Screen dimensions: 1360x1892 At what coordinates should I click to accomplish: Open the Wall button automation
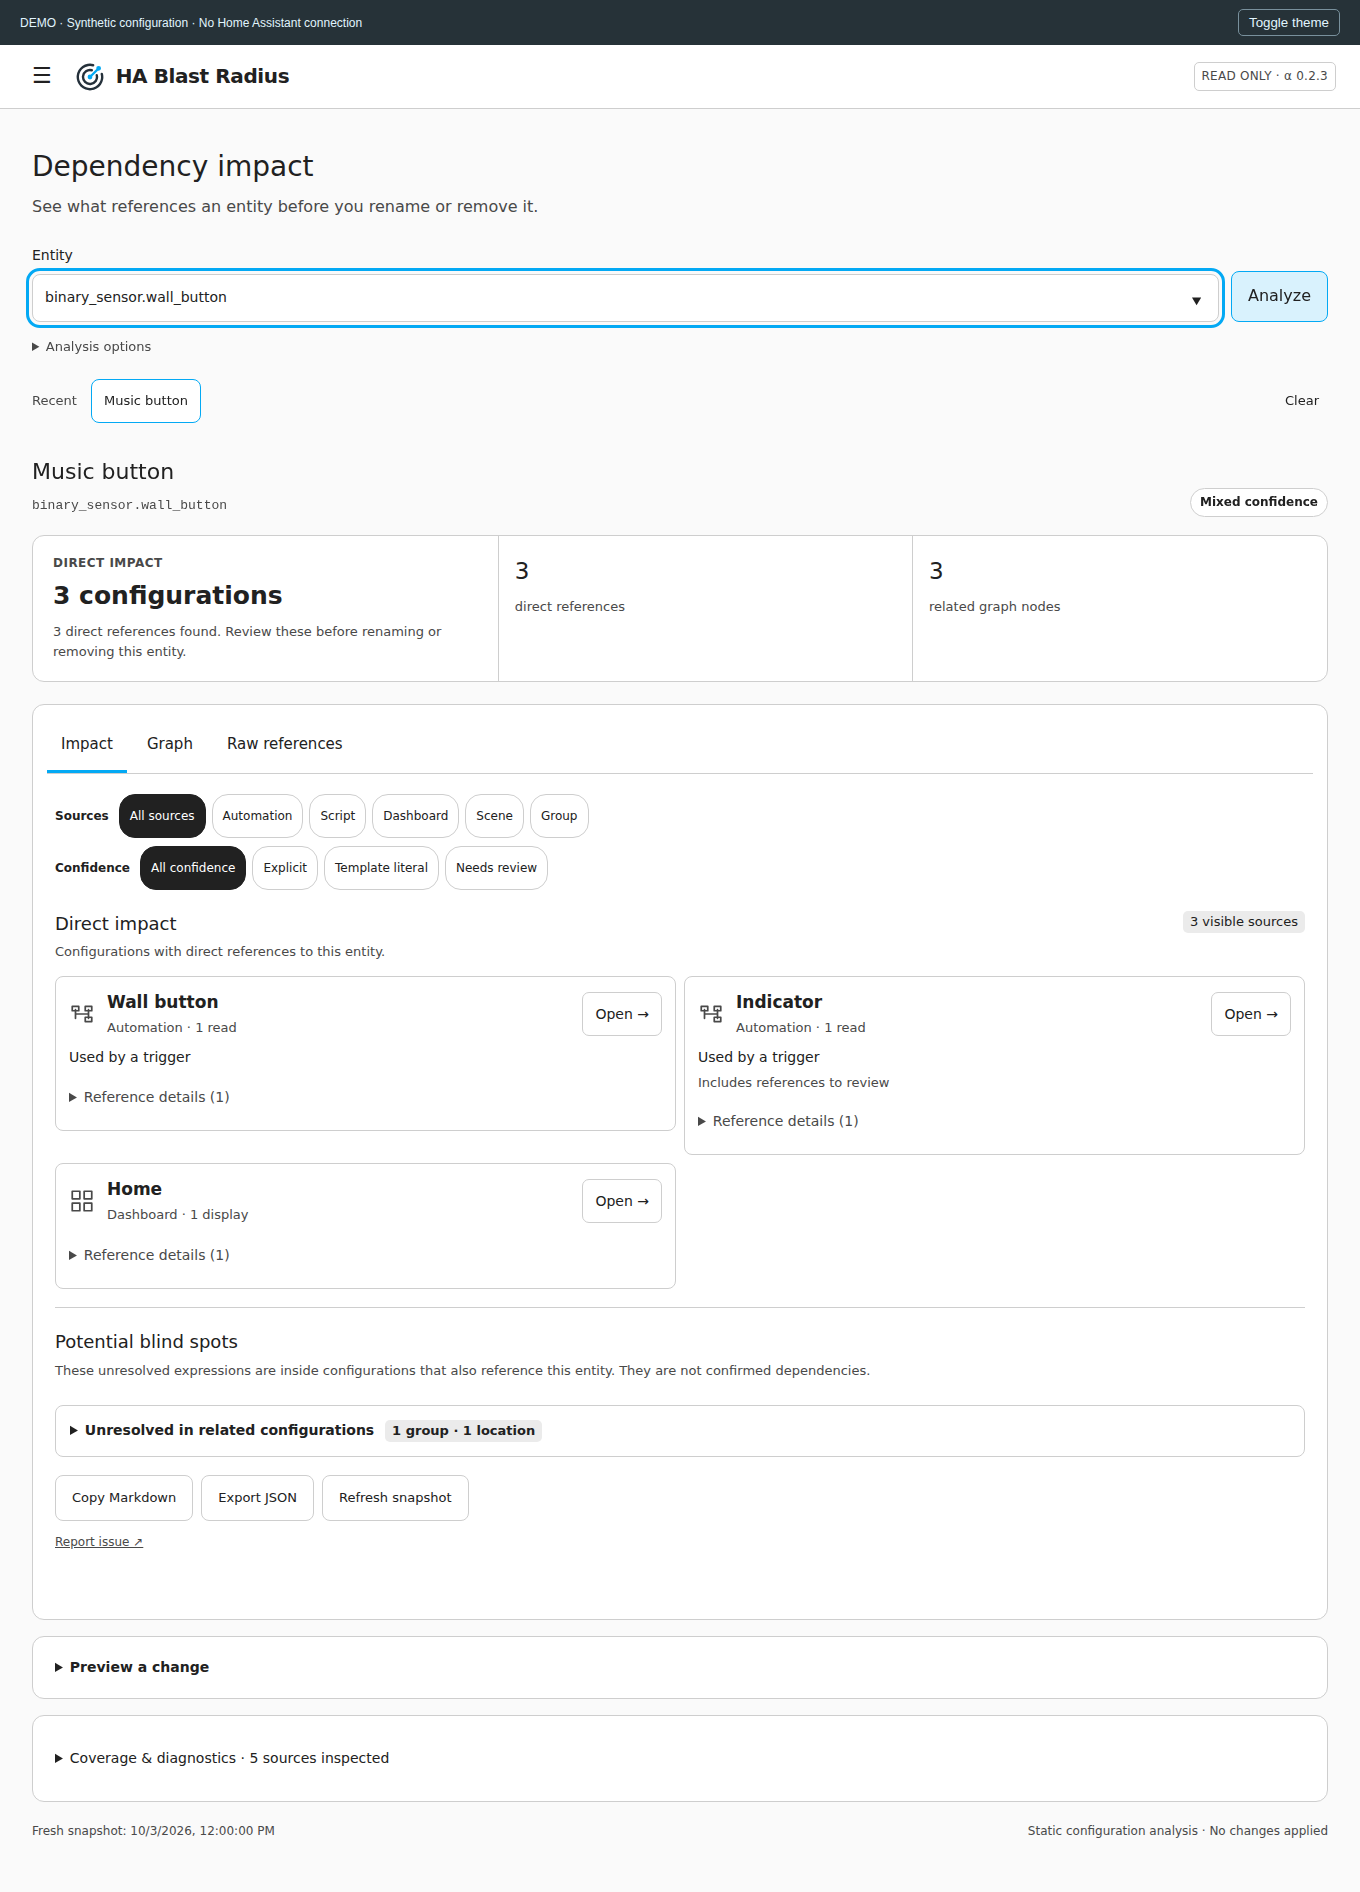click(x=622, y=1014)
